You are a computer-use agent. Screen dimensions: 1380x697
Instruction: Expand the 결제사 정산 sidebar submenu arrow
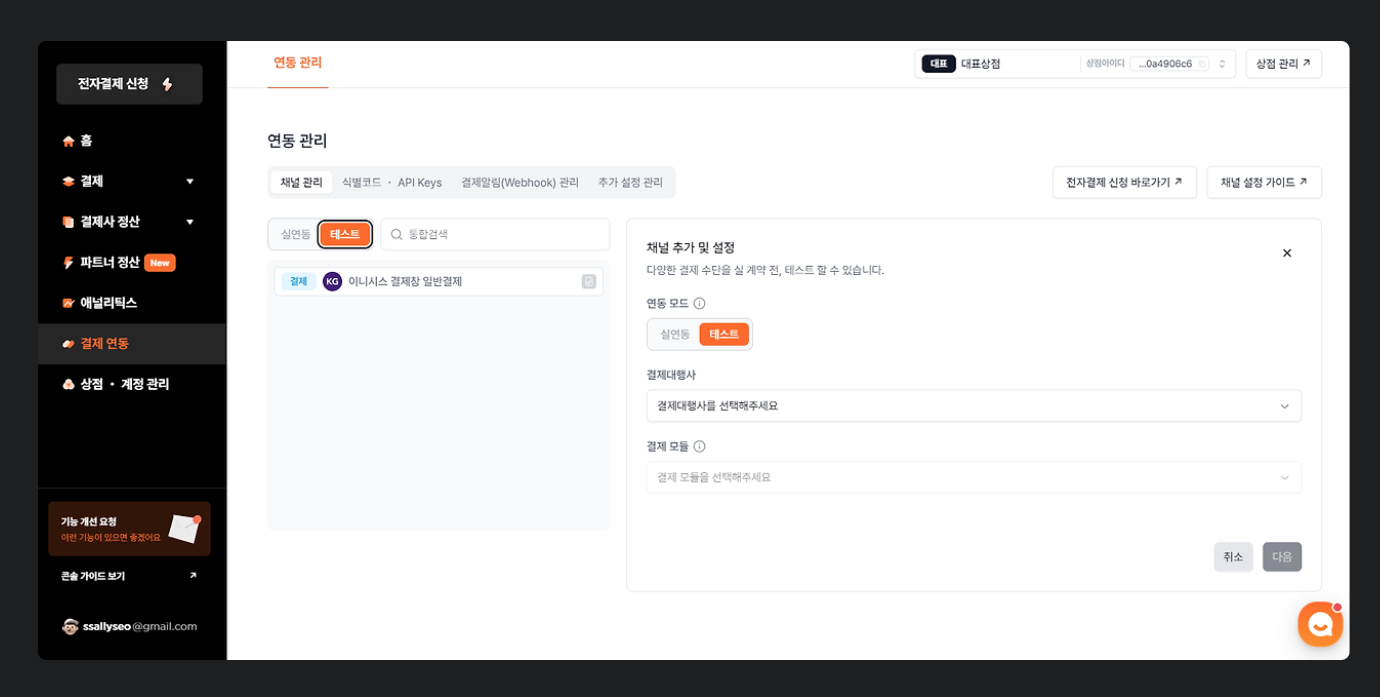click(x=190, y=222)
